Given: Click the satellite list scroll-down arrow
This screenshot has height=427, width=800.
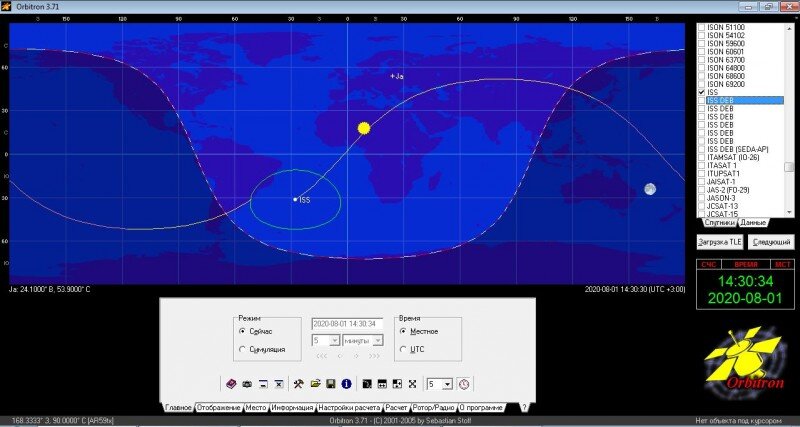Looking at the screenshot, I should (789, 213).
